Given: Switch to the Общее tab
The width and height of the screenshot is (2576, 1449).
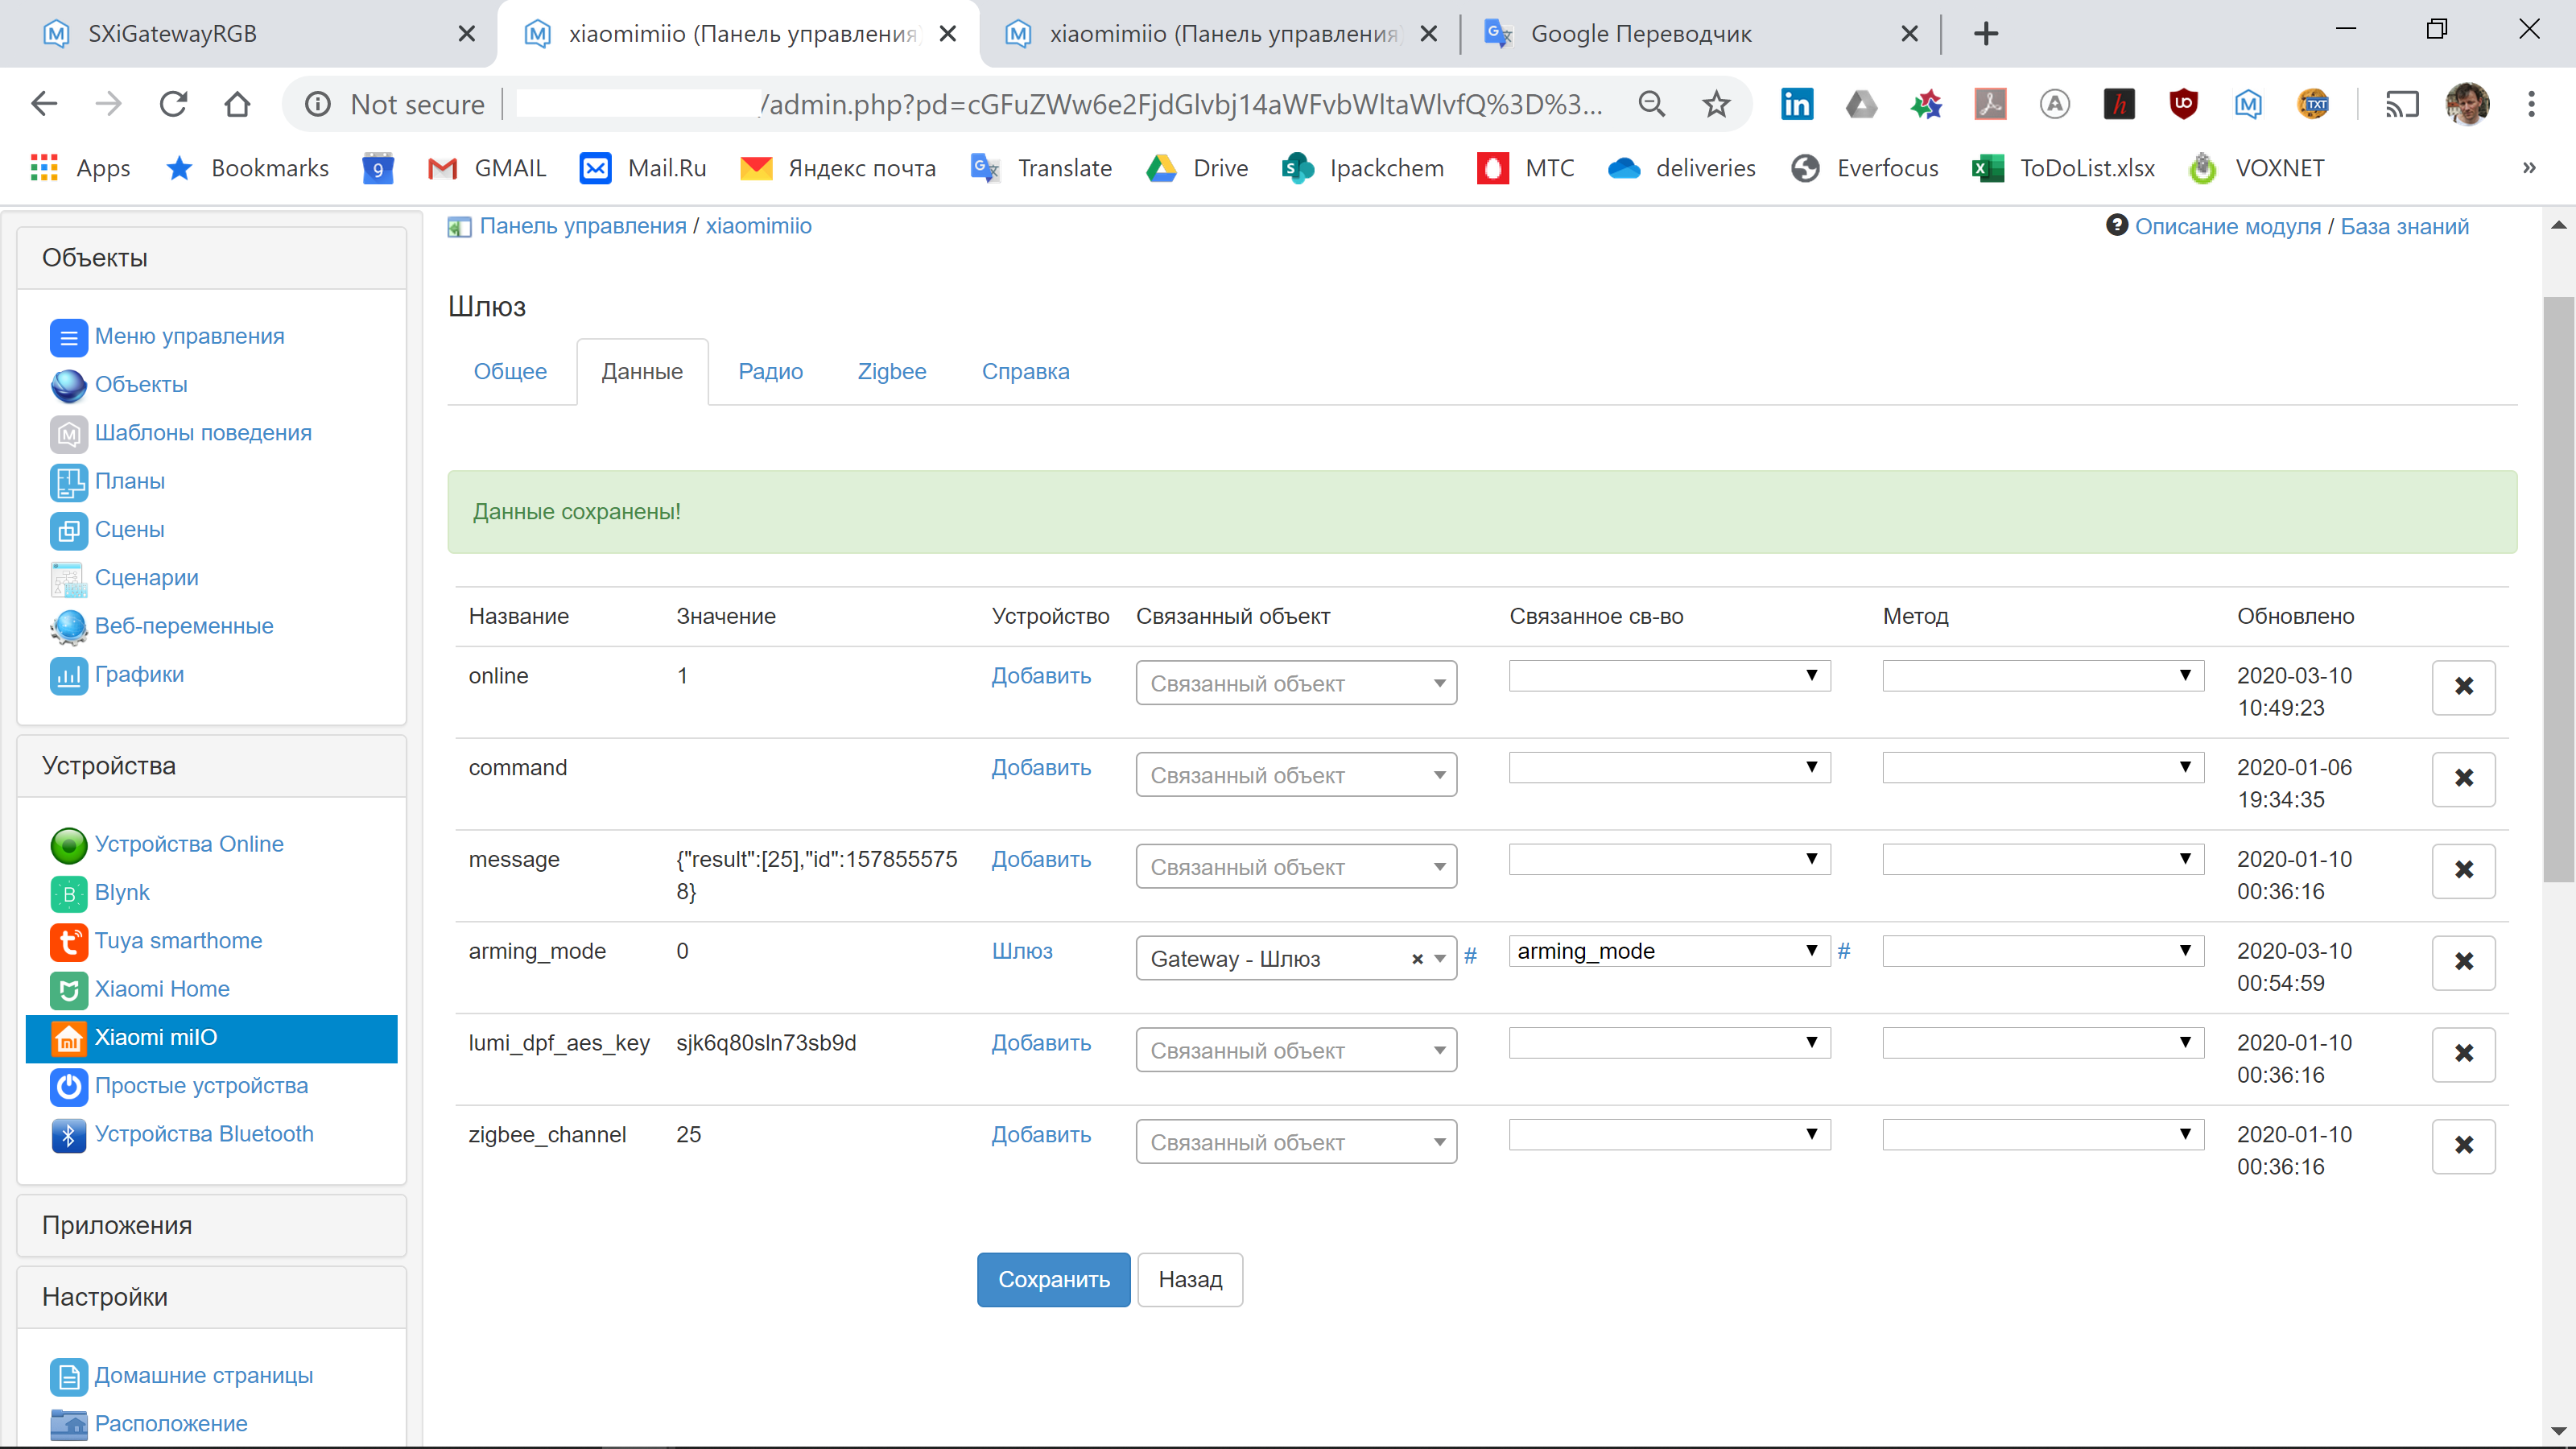Looking at the screenshot, I should click(510, 371).
